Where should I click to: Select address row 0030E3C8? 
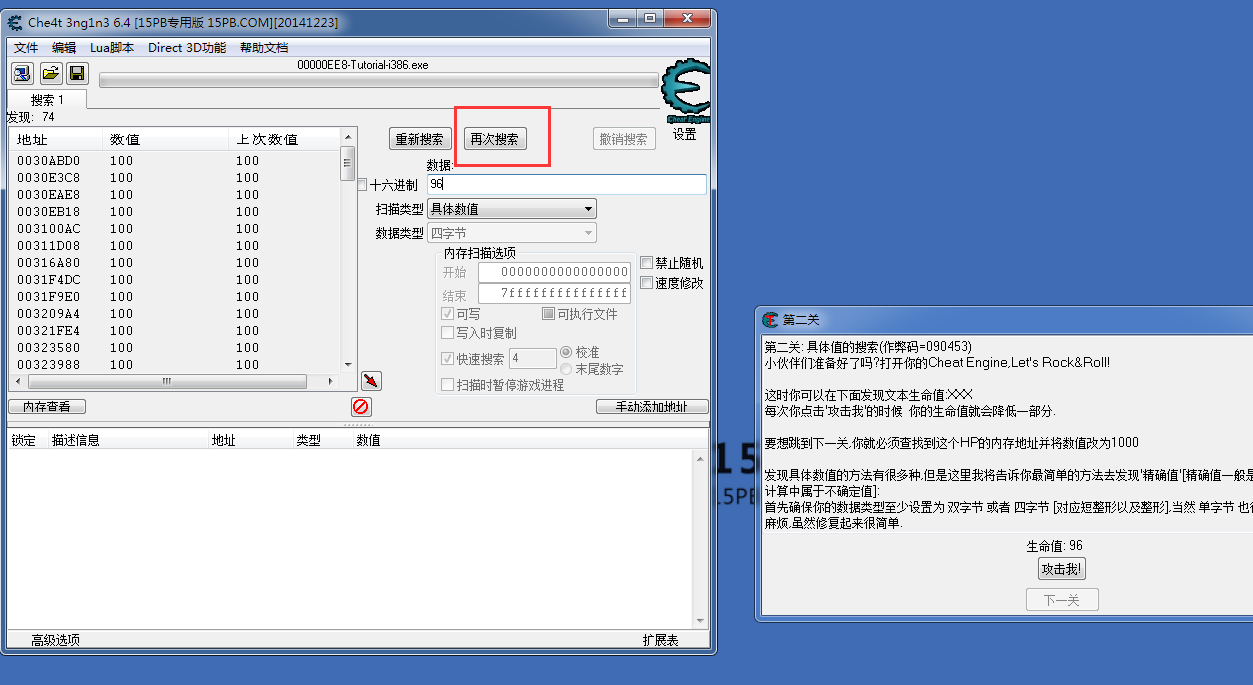[175, 178]
